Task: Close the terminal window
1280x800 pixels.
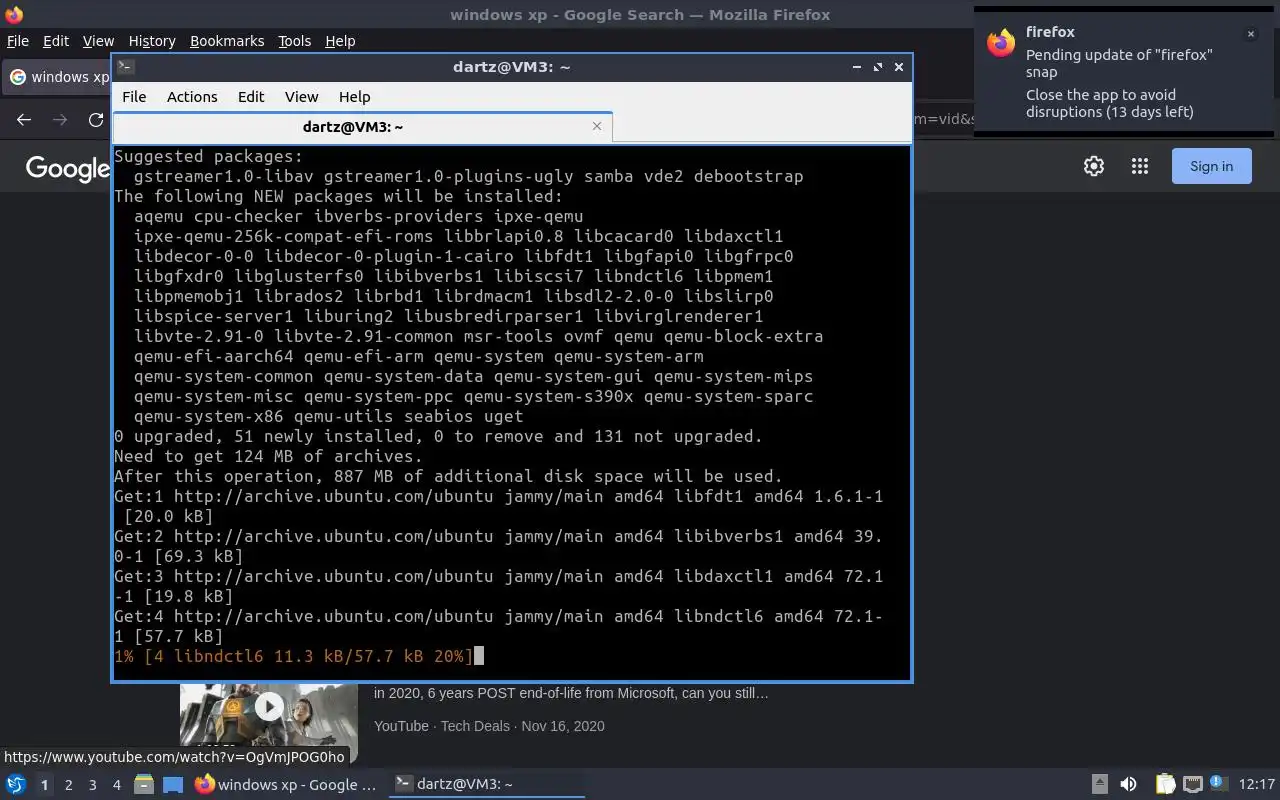Action: [899, 67]
